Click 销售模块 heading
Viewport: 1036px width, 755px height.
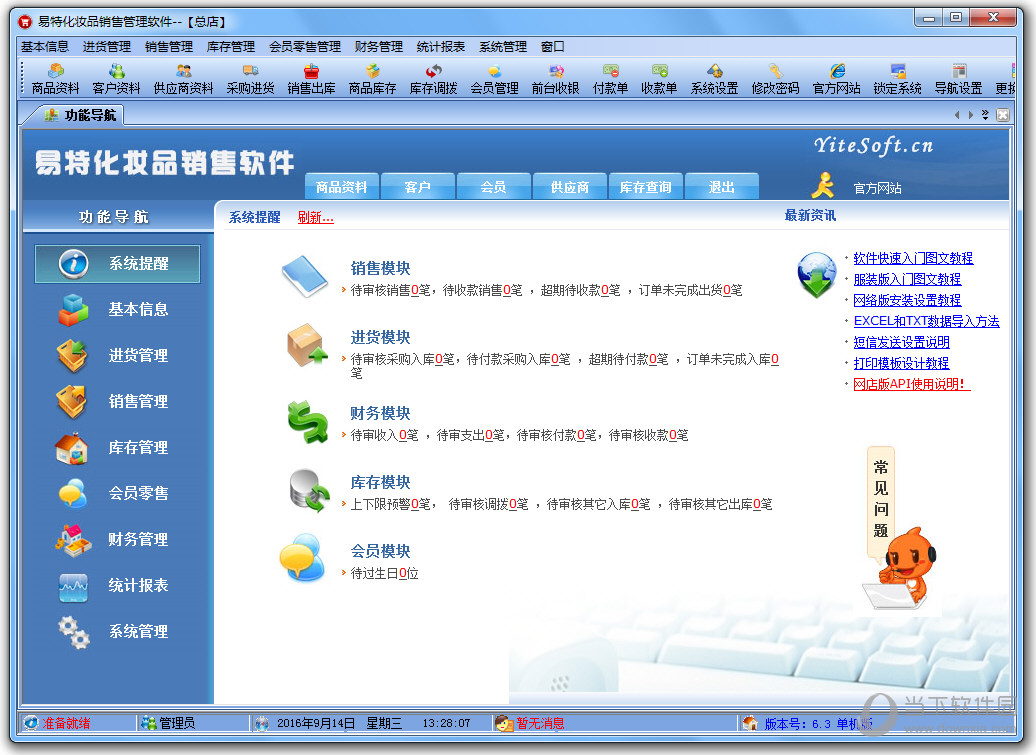381,268
